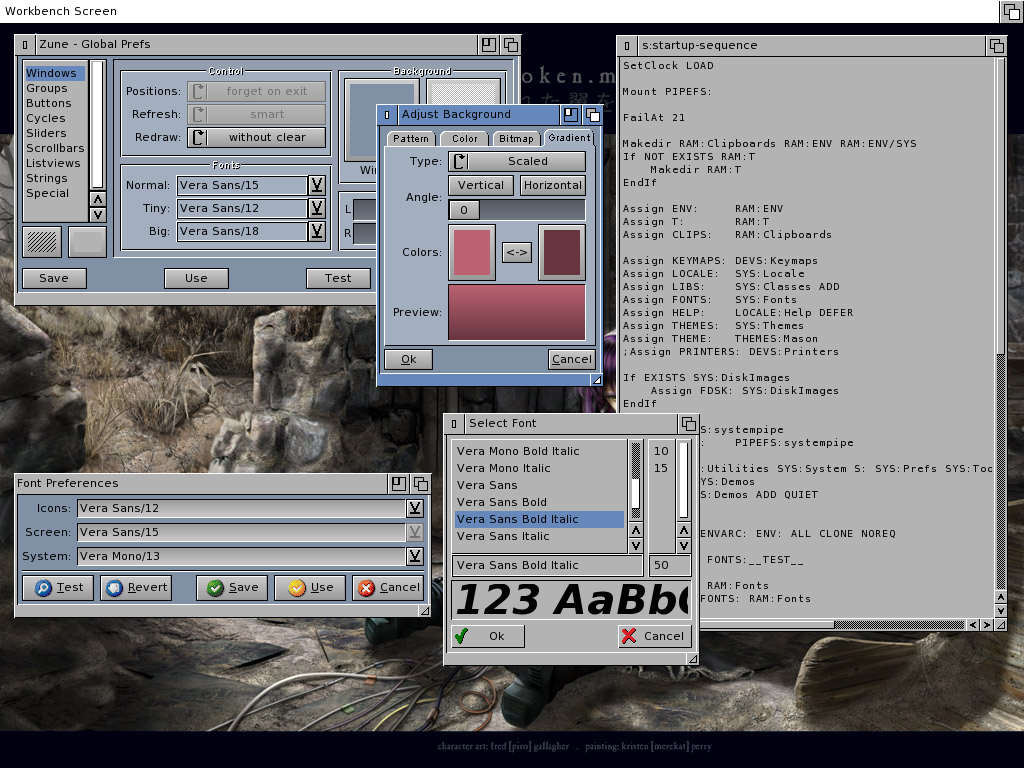Click Test button in Zune prefs
Screen dimensions: 1024x768
[x=338, y=278]
